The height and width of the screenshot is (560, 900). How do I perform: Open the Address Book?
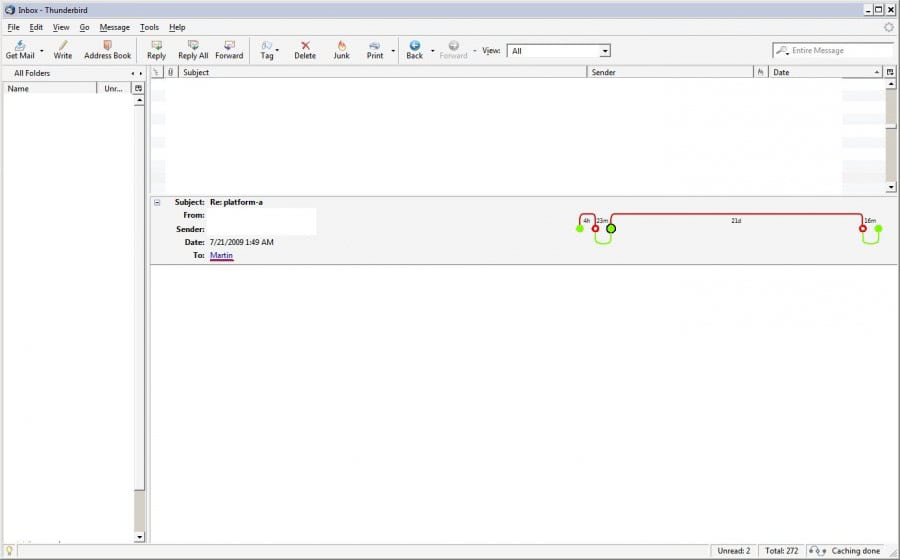click(x=107, y=46)
